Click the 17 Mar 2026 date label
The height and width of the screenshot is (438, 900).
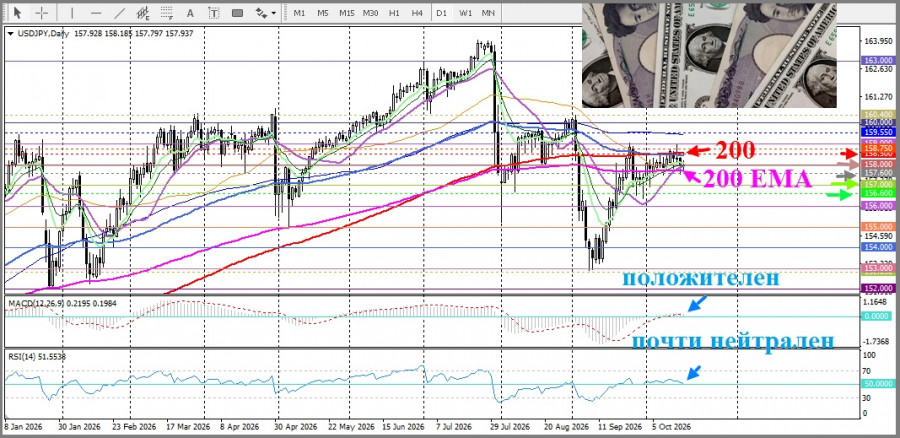tap(188, 428)
